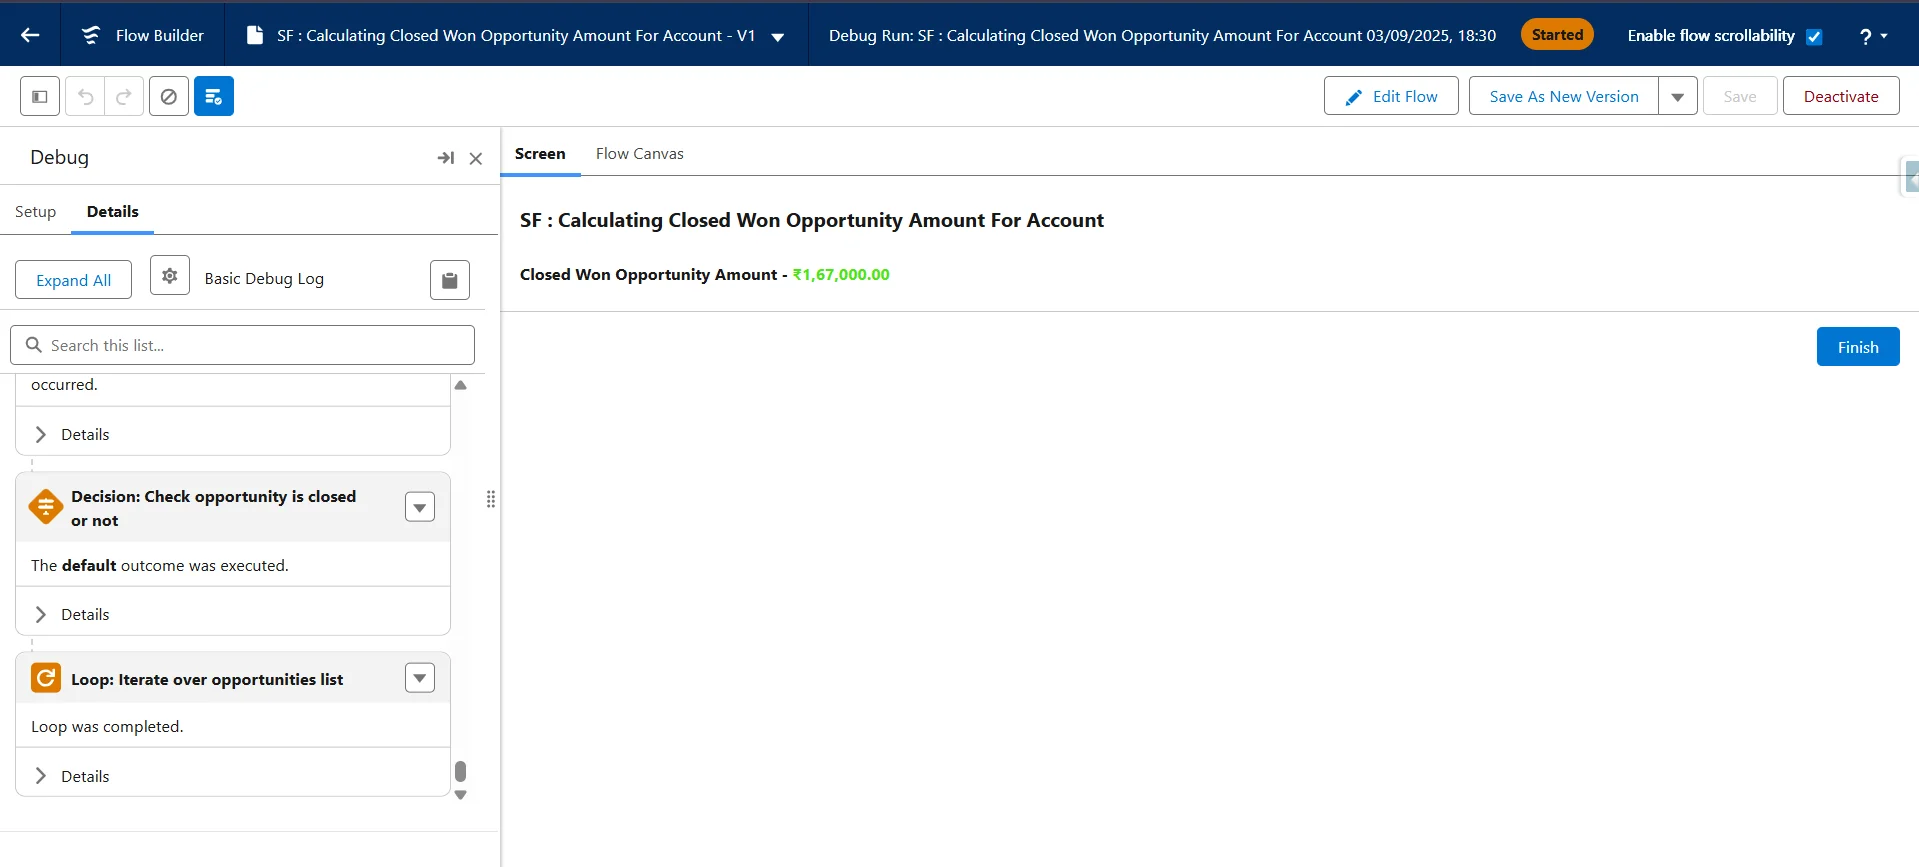
Task: Switch to the Screen tab
Action: 540,154
